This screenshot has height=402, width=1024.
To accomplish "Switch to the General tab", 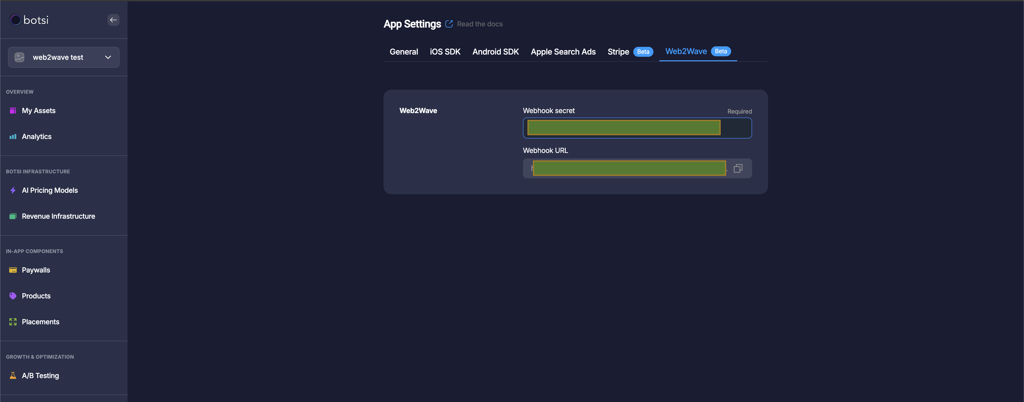I will (x=404, y=52).
